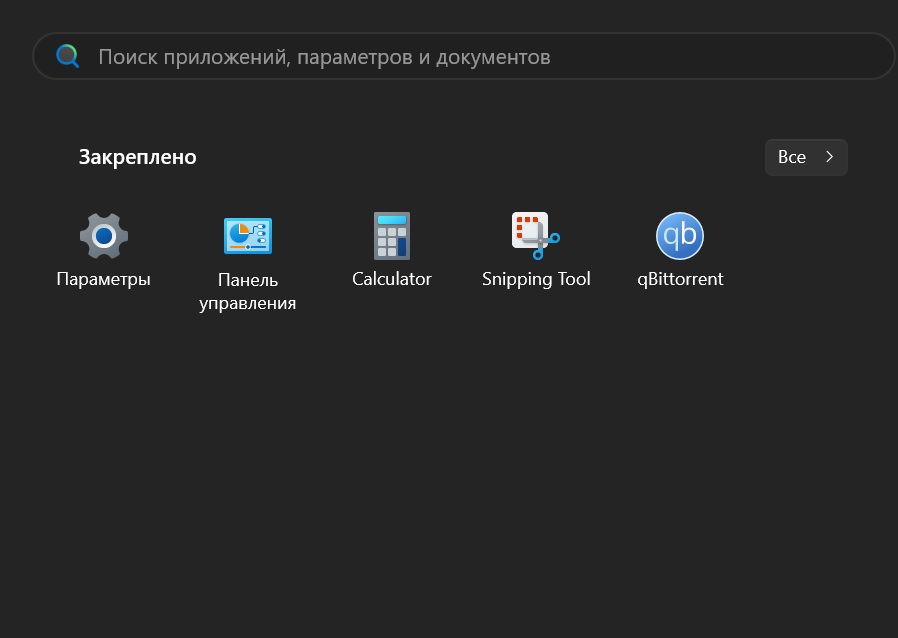Select the 'Панель управления' text label
Viewport: 898px width, 638px height.
pos(248,291)
